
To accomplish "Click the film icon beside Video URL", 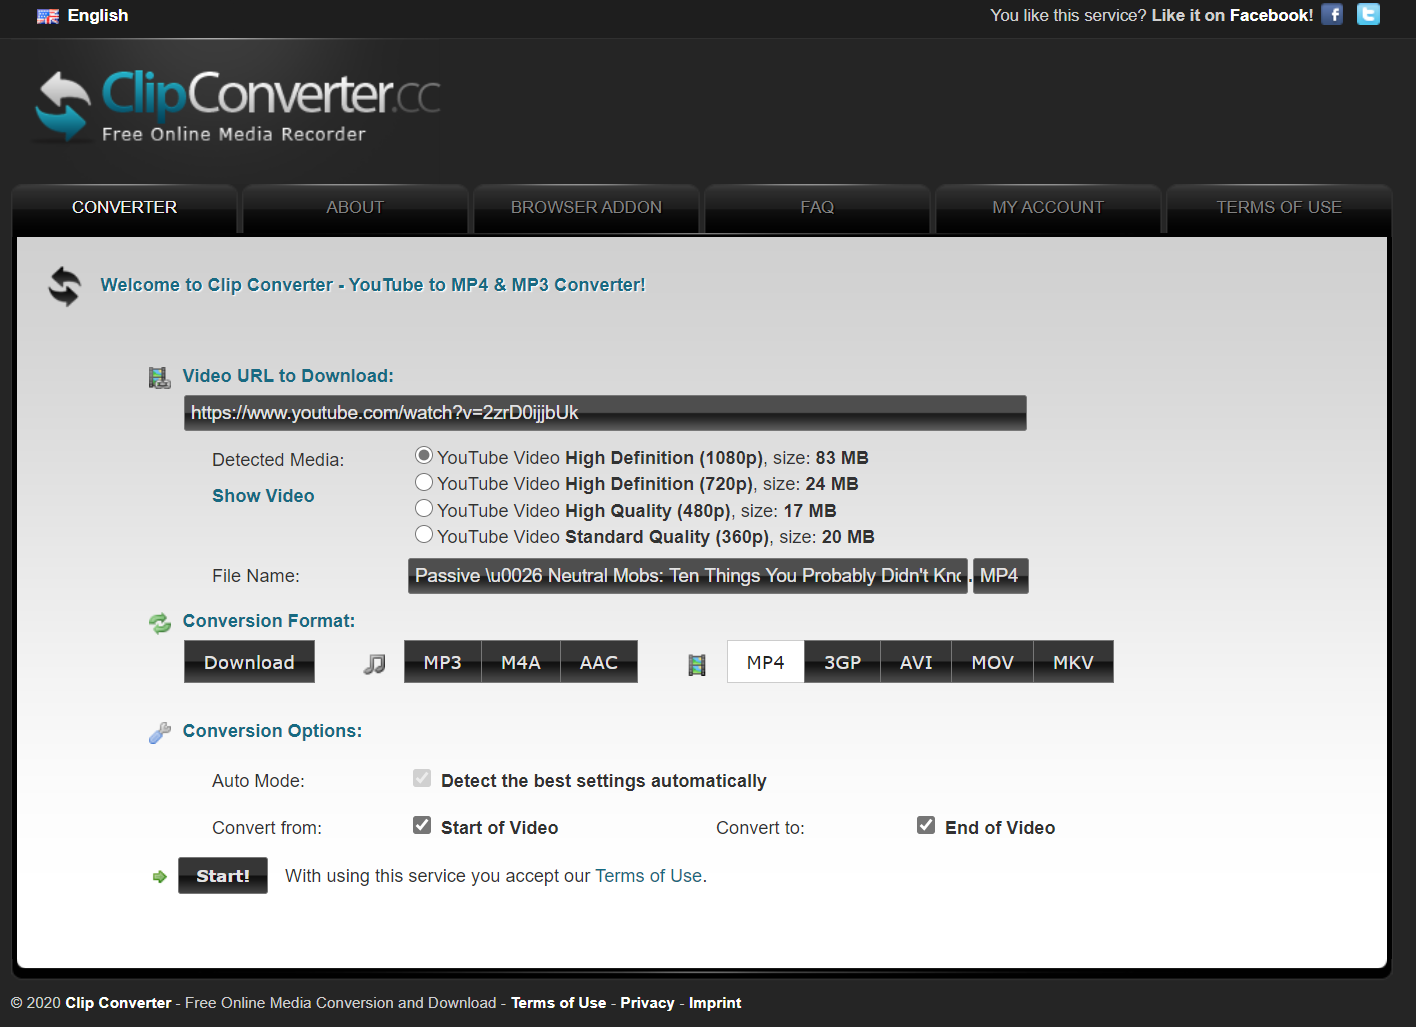I will click(159, 377).
